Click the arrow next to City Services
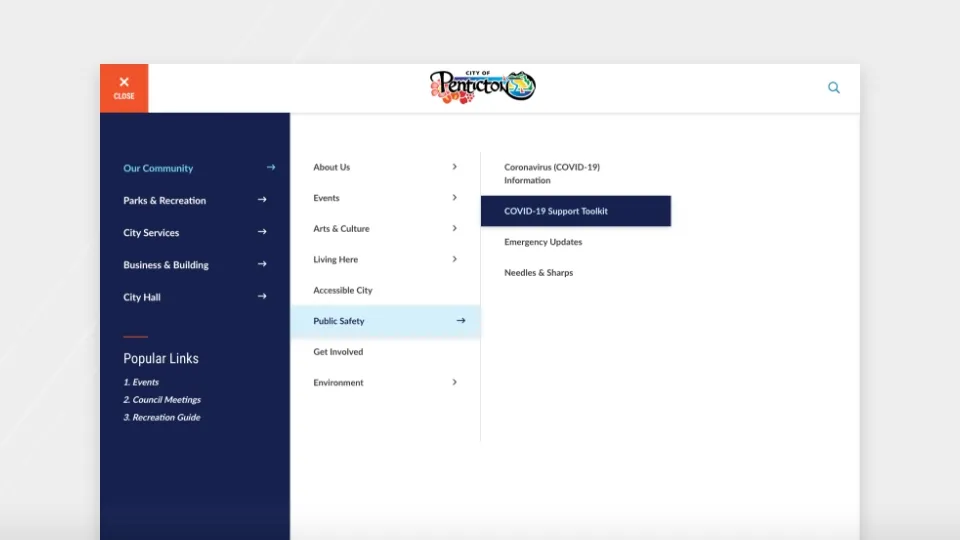960x540 pixels. coord(262,232)
